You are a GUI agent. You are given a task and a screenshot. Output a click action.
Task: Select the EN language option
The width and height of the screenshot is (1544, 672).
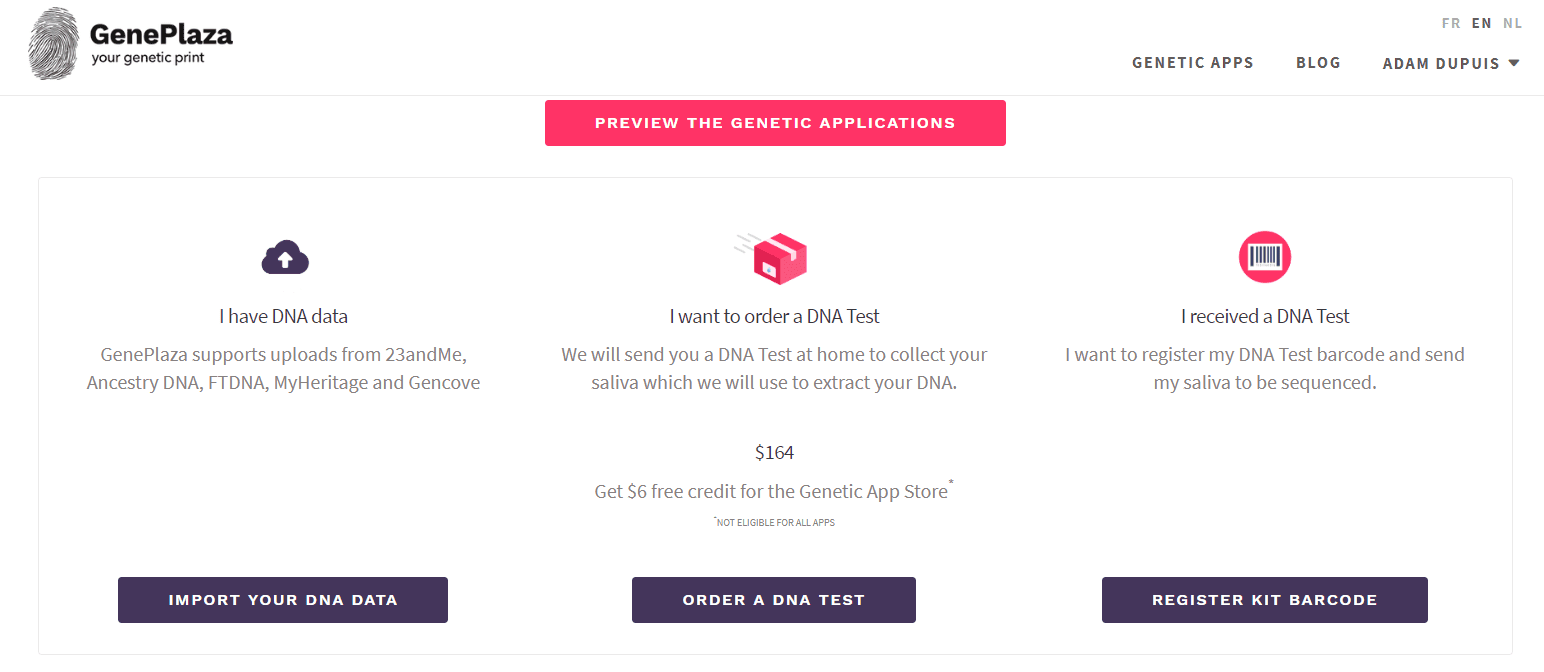(x=1481, y=23)
